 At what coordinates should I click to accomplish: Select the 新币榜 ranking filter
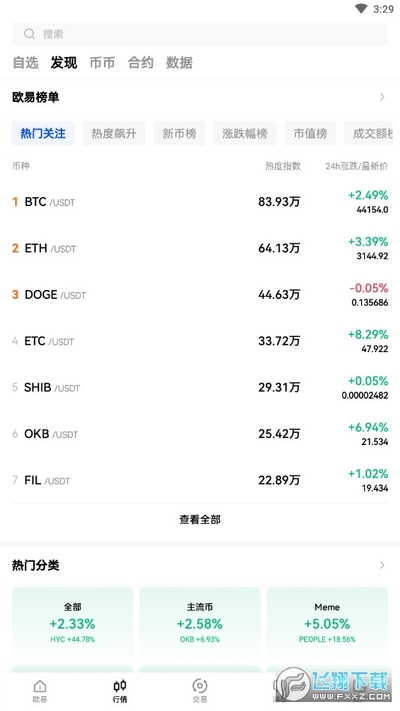pyautogui.click(x=179, y=133)
